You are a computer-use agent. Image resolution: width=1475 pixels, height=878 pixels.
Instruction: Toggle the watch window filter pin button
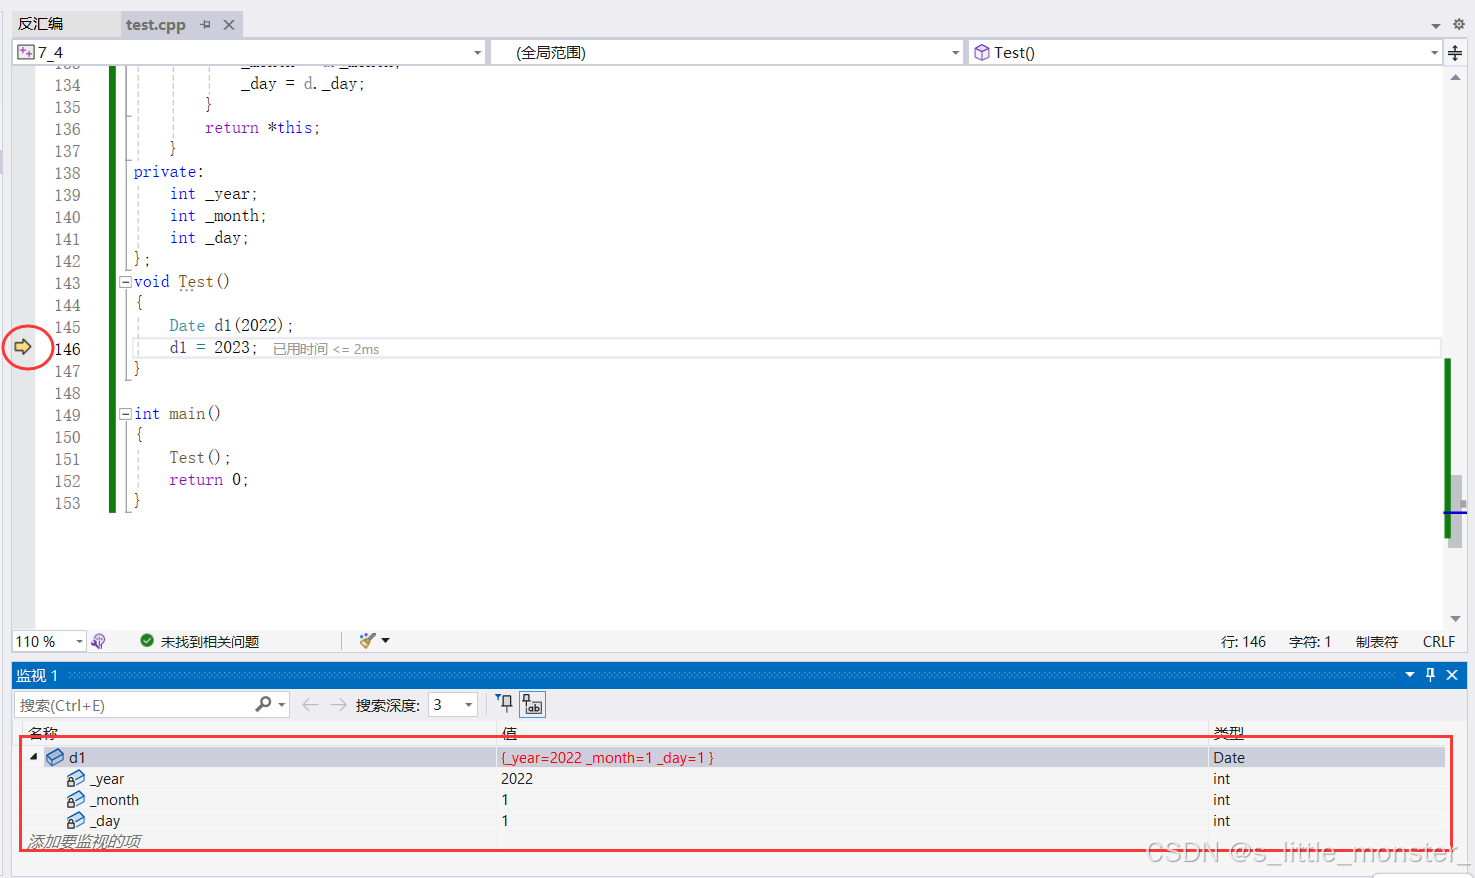point(505,704)
